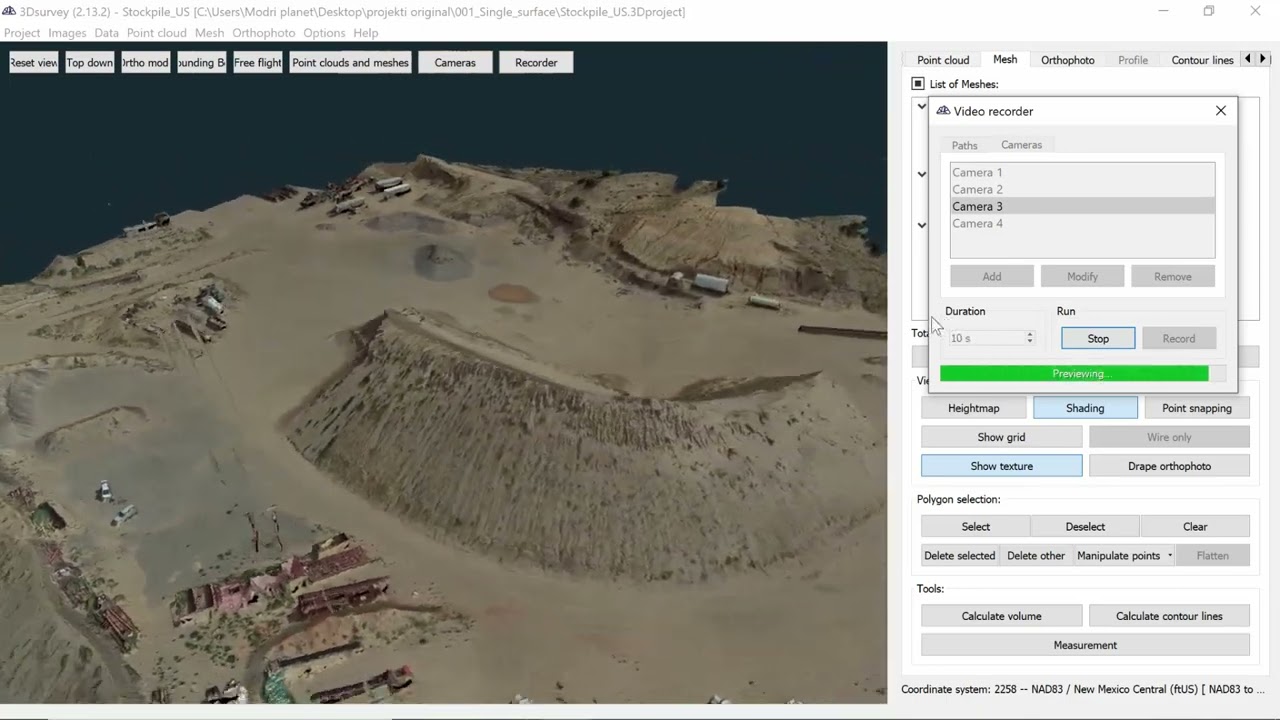1280x720 pixels.
Task: Collapse the second mesh list expander
Action: 921,174
